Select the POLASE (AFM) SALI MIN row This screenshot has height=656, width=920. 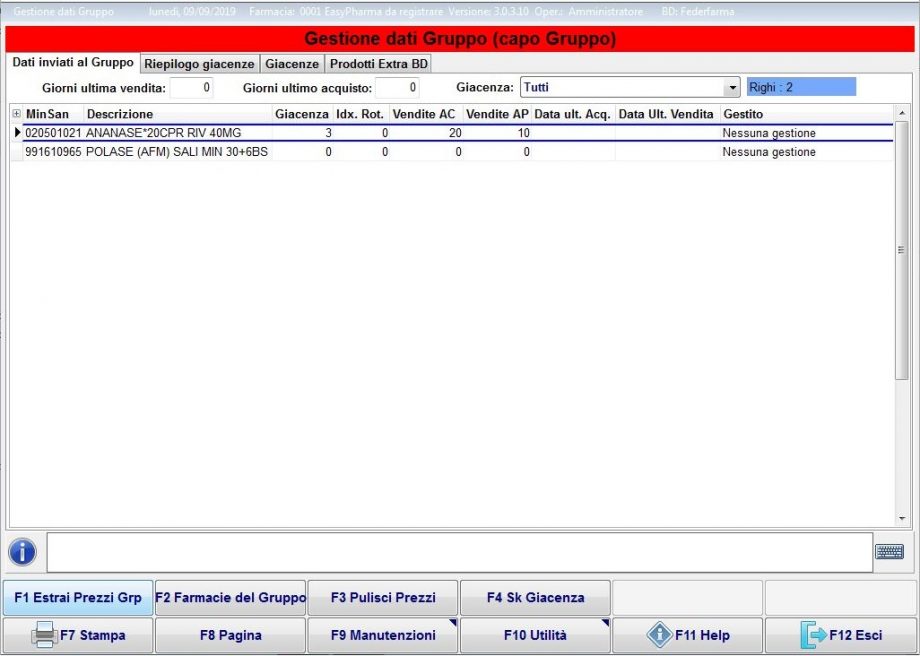click(176, 152)
